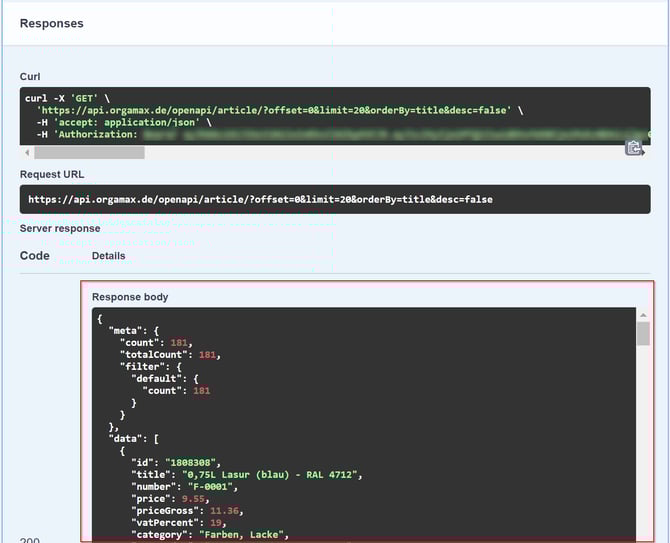The height and width of the screenshot is (543, 670).
Task: Click the left arrow of the curl scrollbar
Action: pyautogui.click(x=27, y=153)
